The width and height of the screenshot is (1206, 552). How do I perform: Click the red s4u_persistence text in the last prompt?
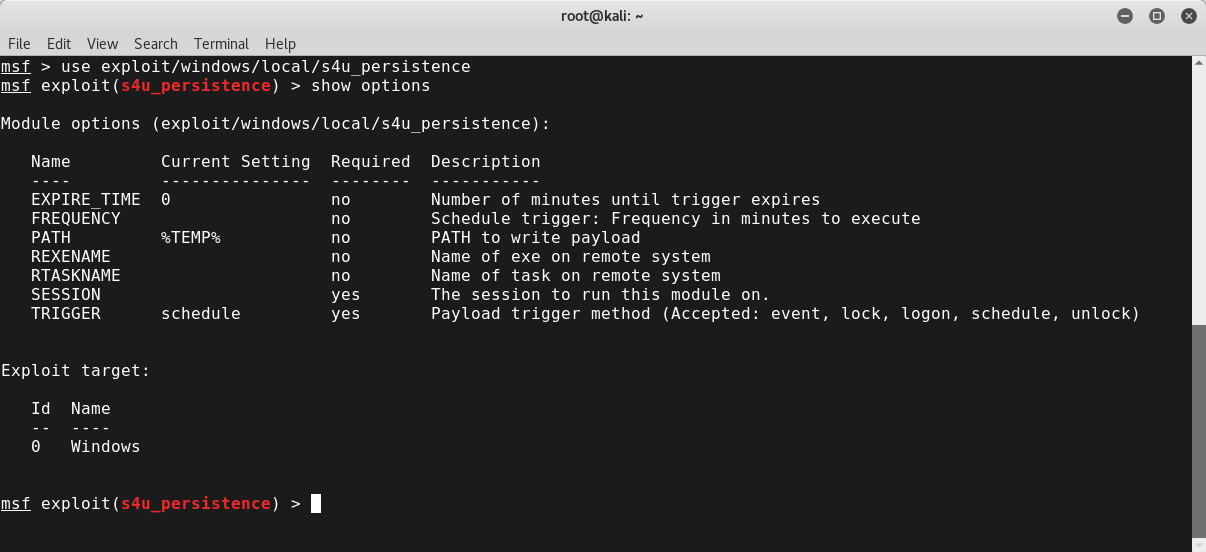click(x=196, y=504)
